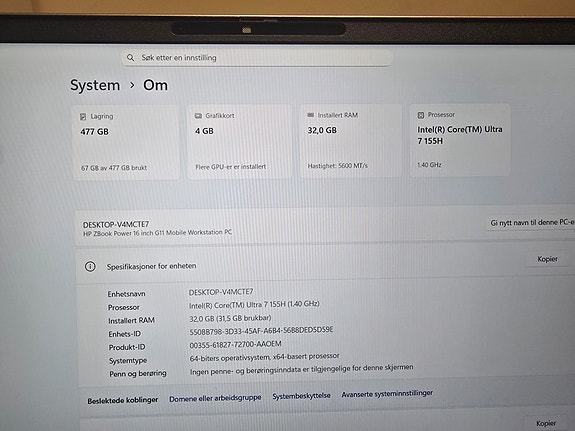575x431 pixels.
Task: Click the info icon beside Spesifikasjoner
Action: [x=90, y=266]
